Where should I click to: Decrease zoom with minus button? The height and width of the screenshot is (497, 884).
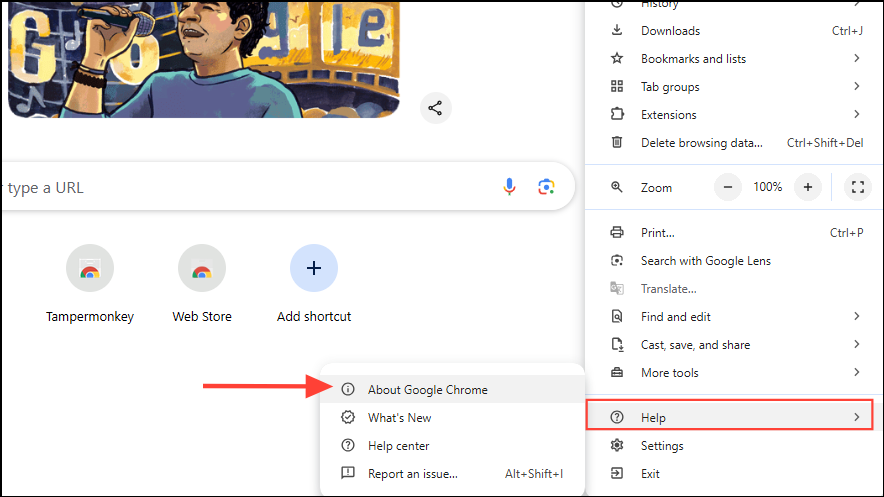[728, 187]
